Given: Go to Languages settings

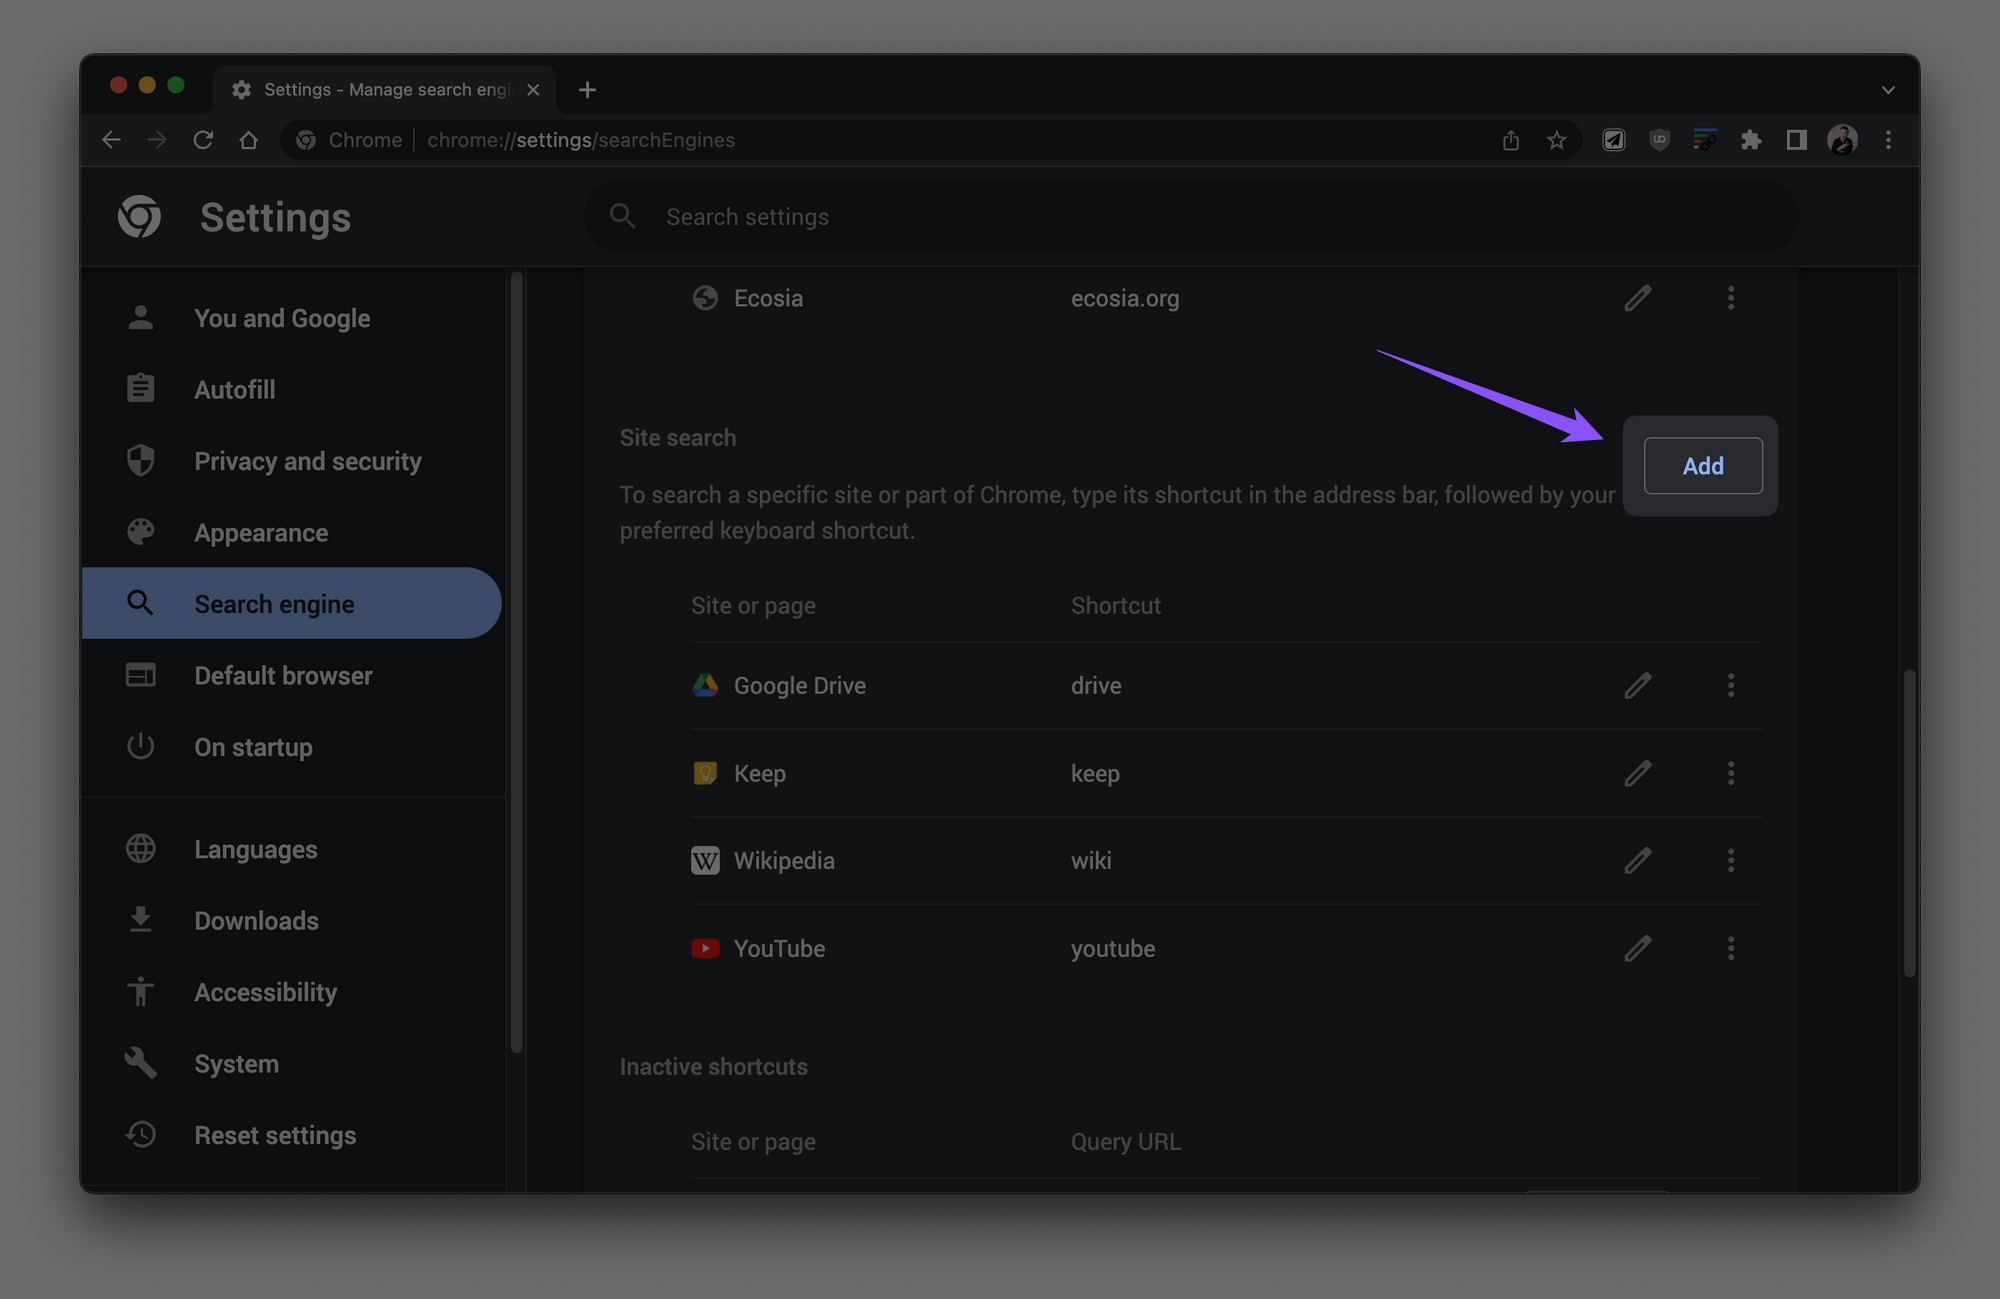Looking at the screenshot, I should pos(292,849).
